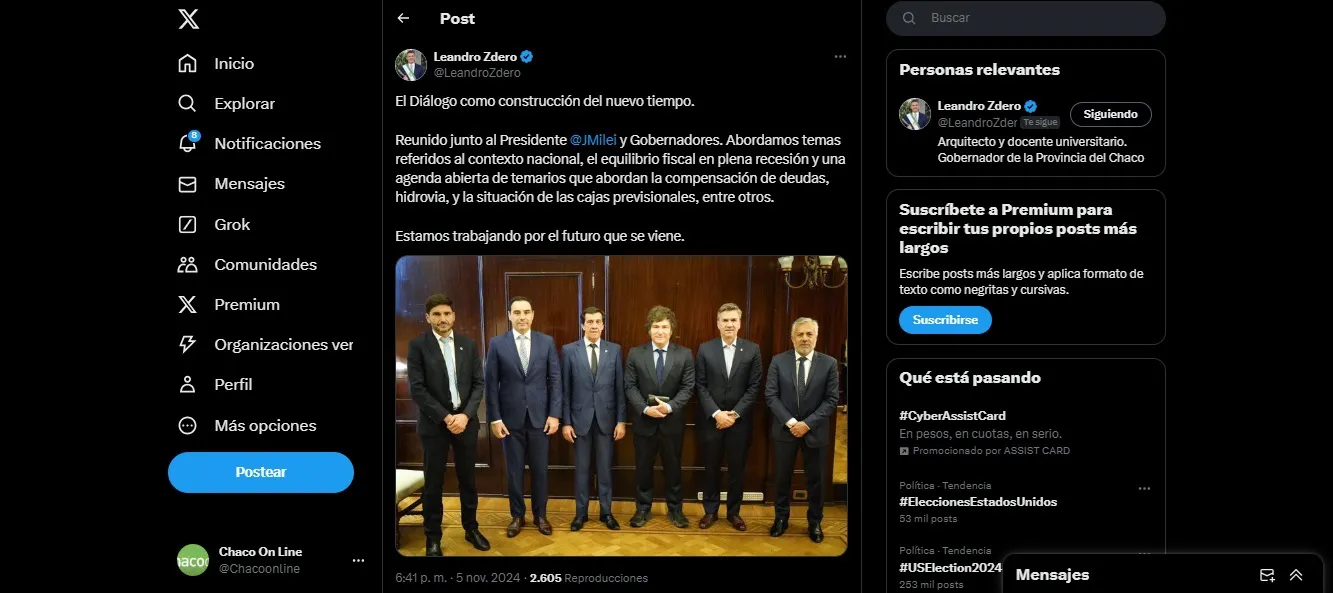
Task: Click the Suscribirse premium button
Action: point(945,320)
